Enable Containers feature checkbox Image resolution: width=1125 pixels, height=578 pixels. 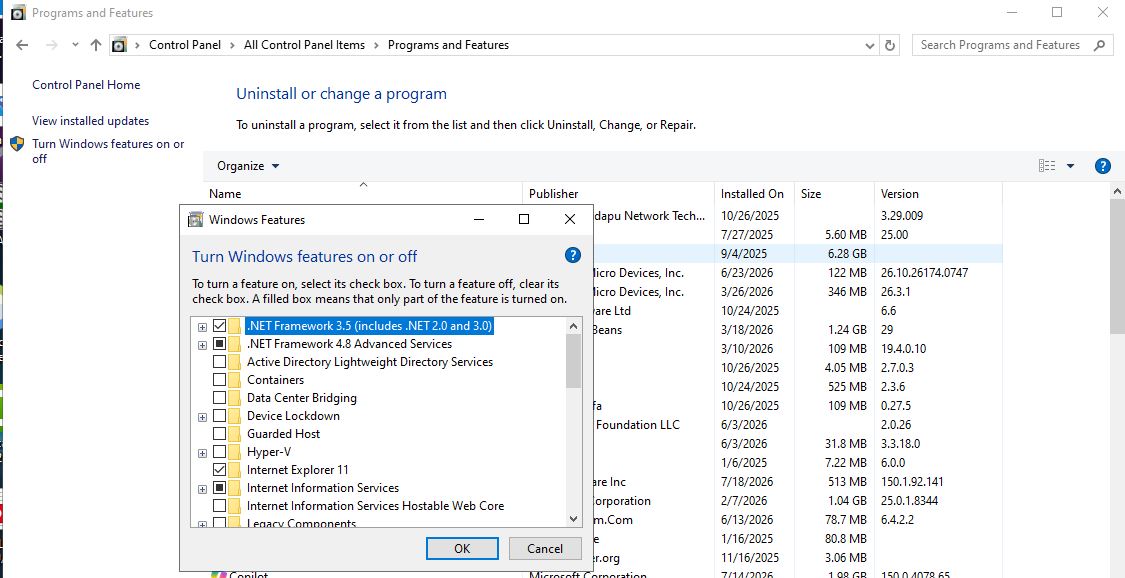[220, 379]
